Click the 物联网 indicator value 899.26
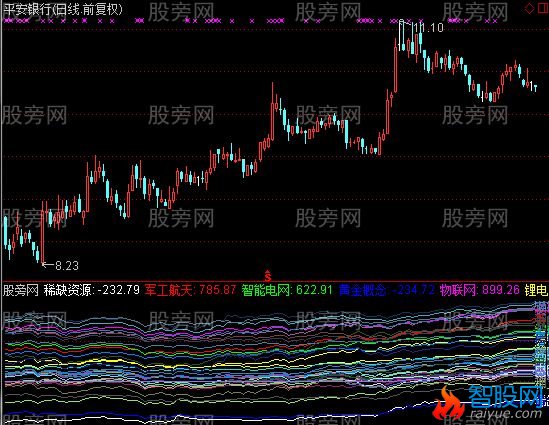Image resolution: width=549 pixels, height=425 pixels. click(501, 290)
